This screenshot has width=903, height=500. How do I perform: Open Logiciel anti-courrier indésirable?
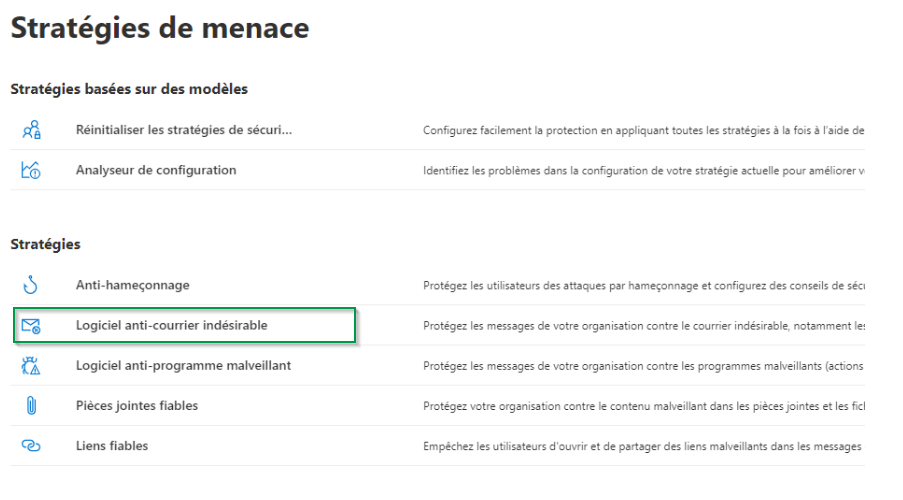coord(172,325)
